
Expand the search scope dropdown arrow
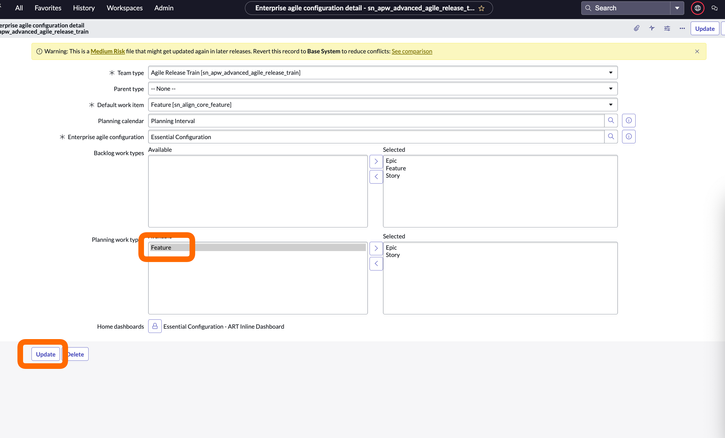[677, 8]
